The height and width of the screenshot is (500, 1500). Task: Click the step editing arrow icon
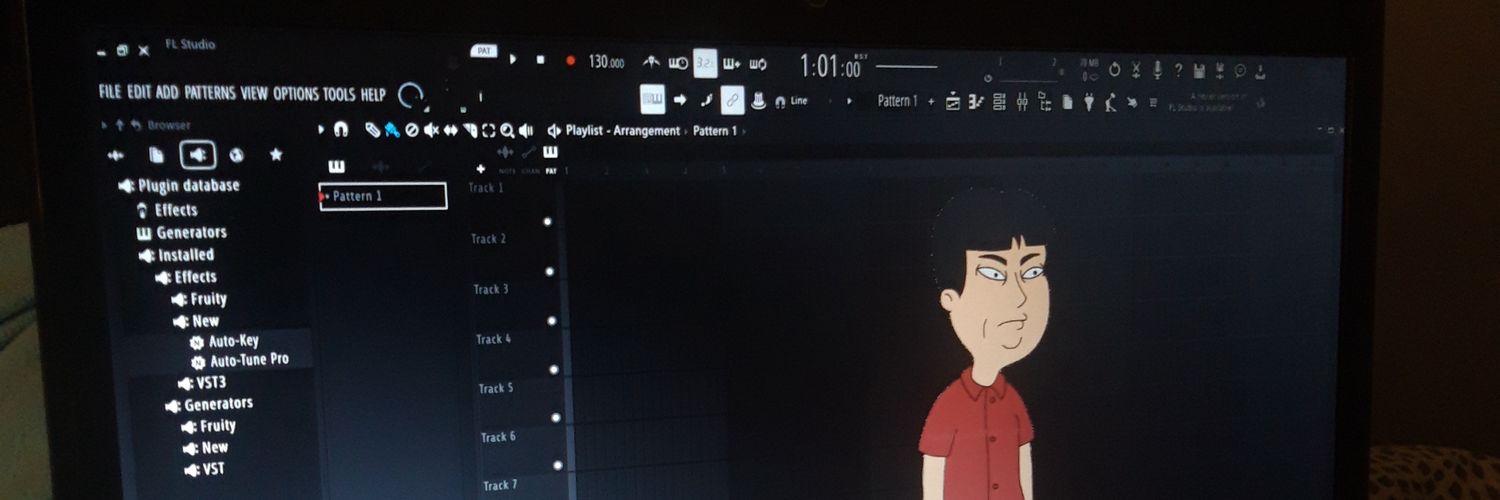(x=680, y=99)
